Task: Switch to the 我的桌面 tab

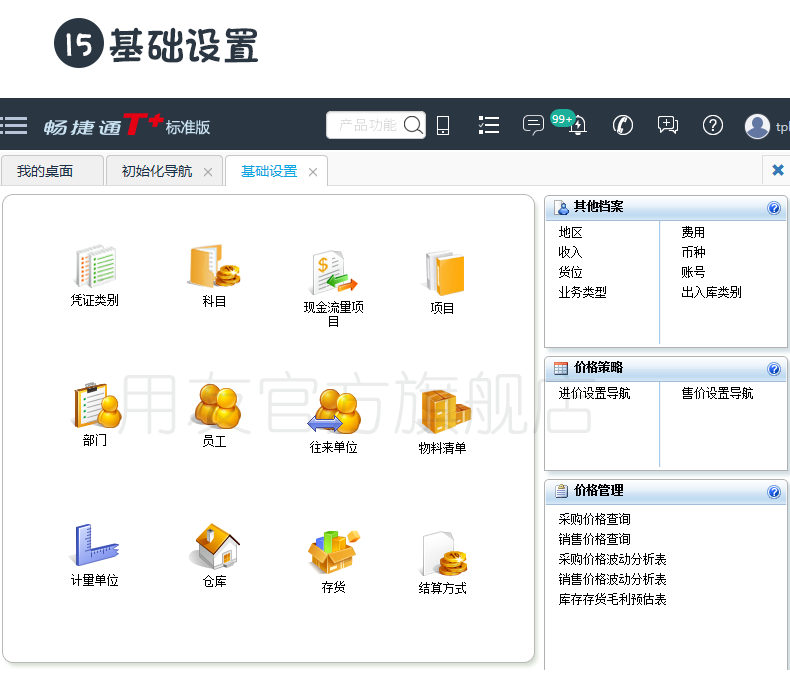Action: pos(45,171)
